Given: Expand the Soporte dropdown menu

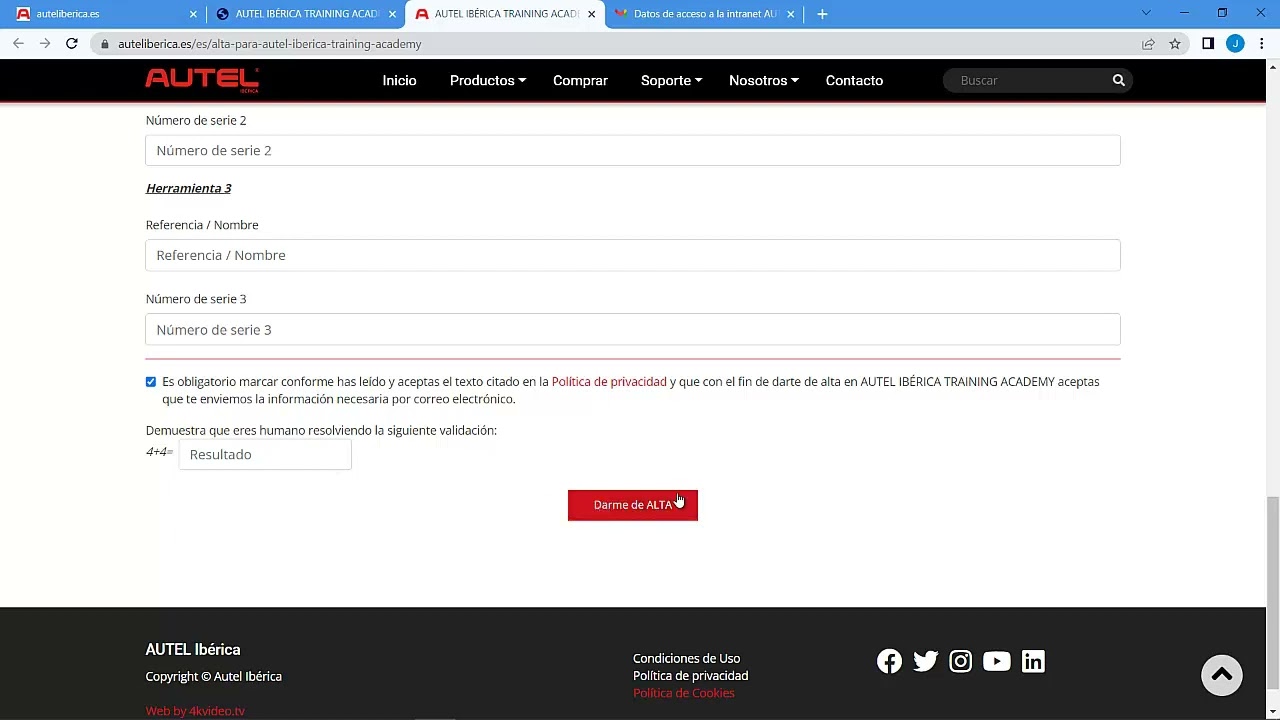Looking at the screenshot, I should click(671, 80).
